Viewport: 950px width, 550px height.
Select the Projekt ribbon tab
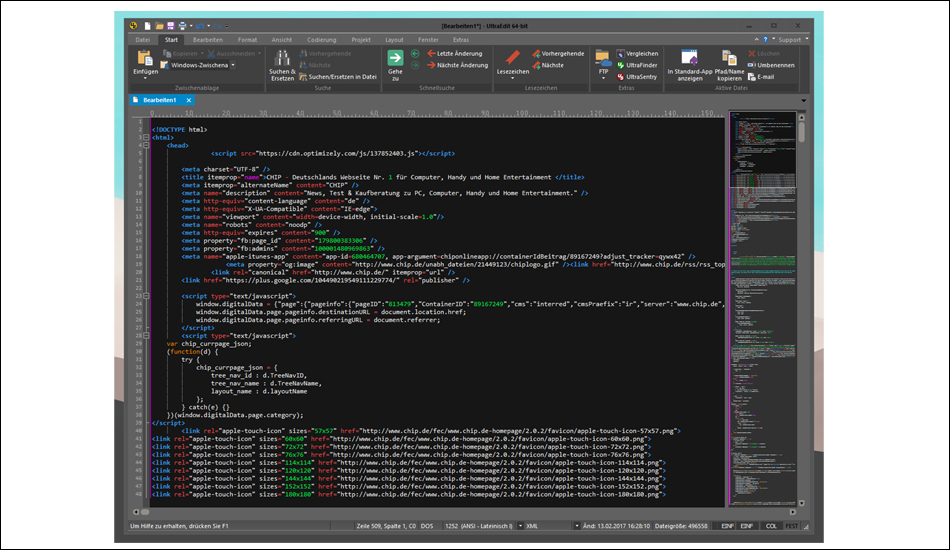361,40
